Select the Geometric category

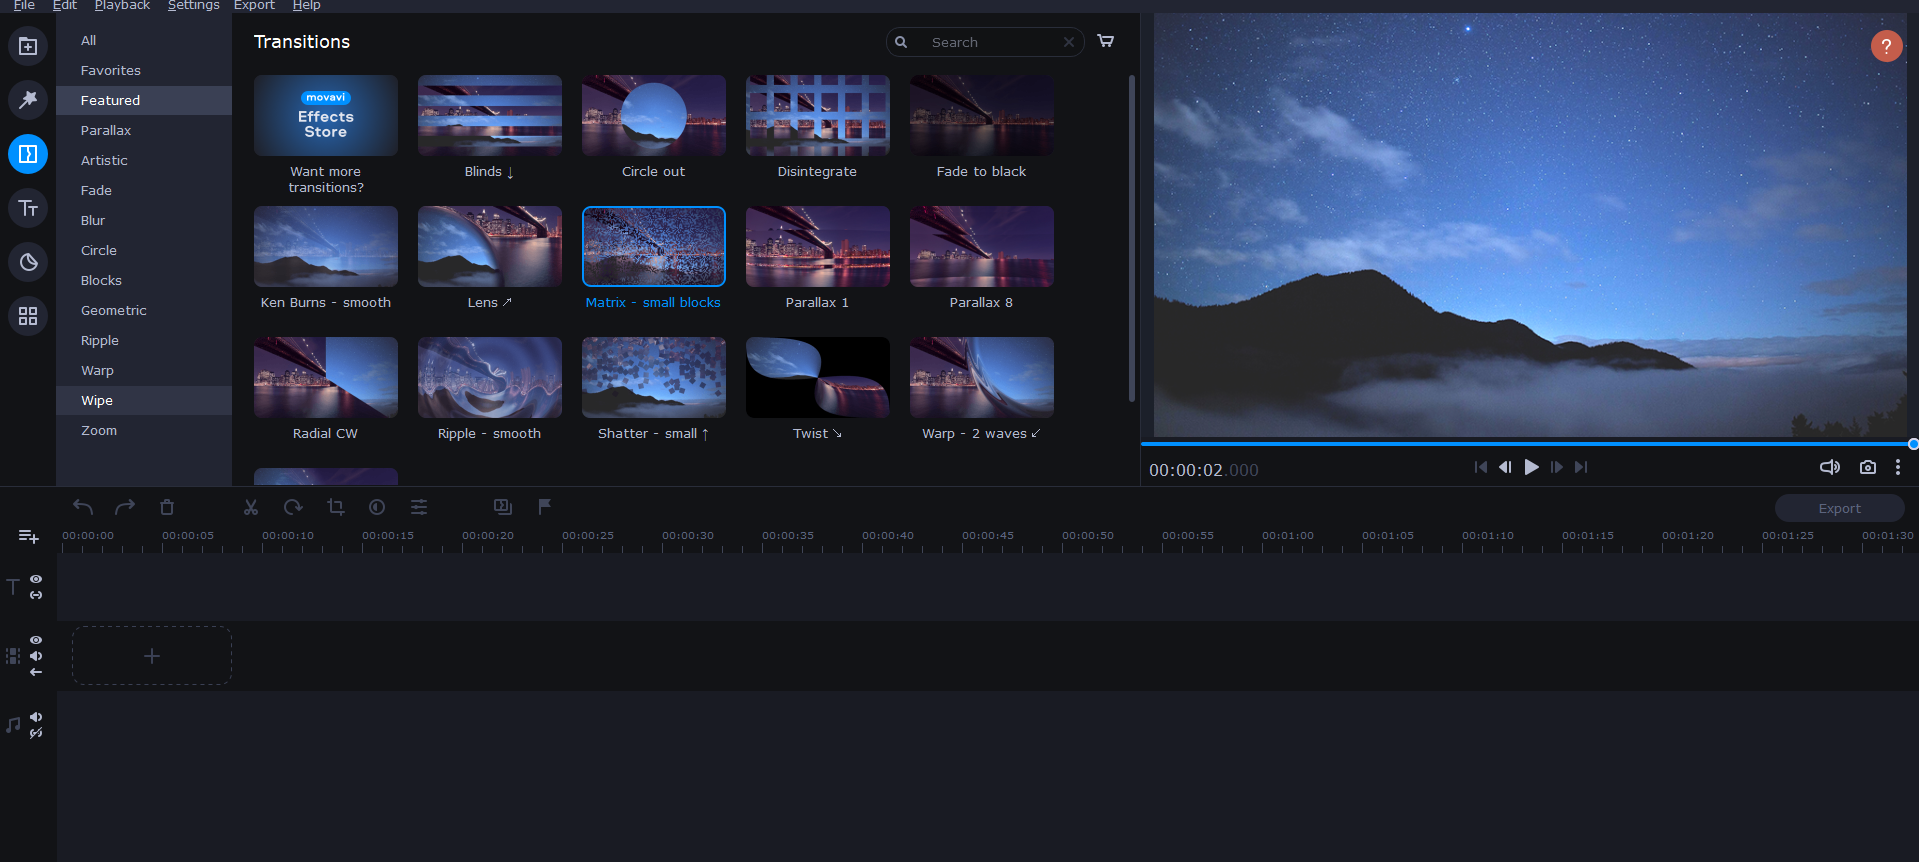144,310
